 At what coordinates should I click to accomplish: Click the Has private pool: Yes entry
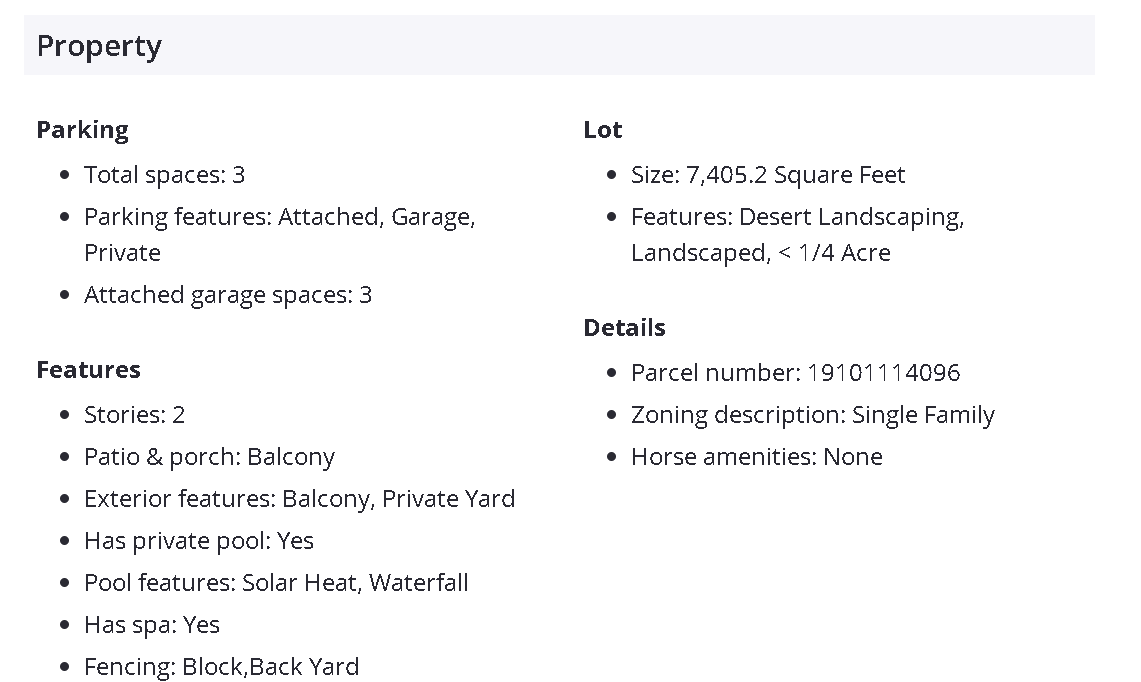tap(198, 541)
